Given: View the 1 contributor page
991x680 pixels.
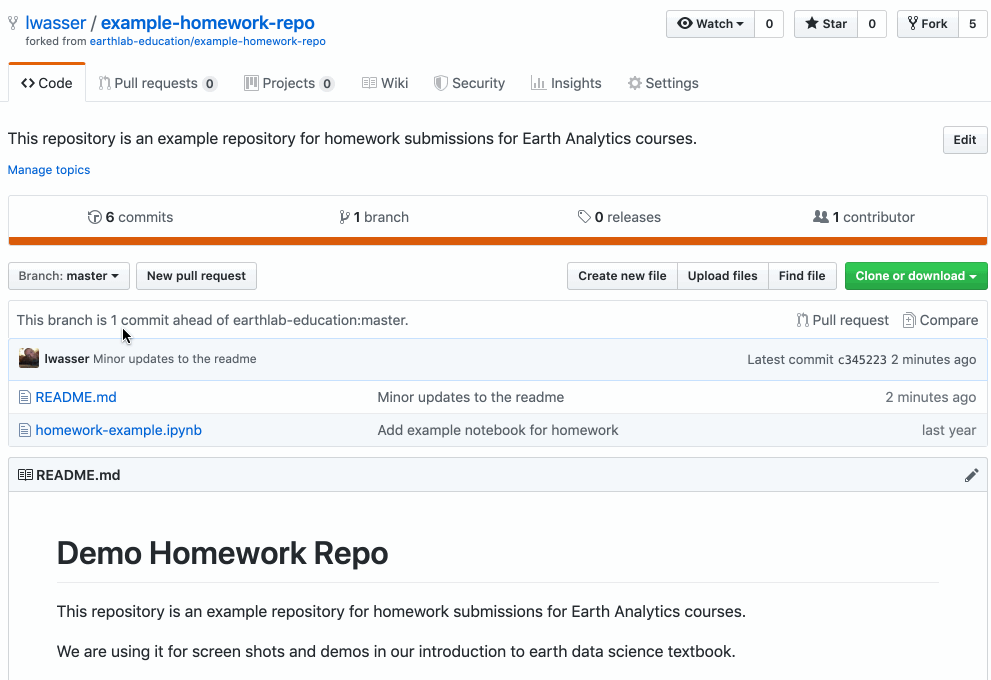Looking at the screenshot, I should [863, 217].
